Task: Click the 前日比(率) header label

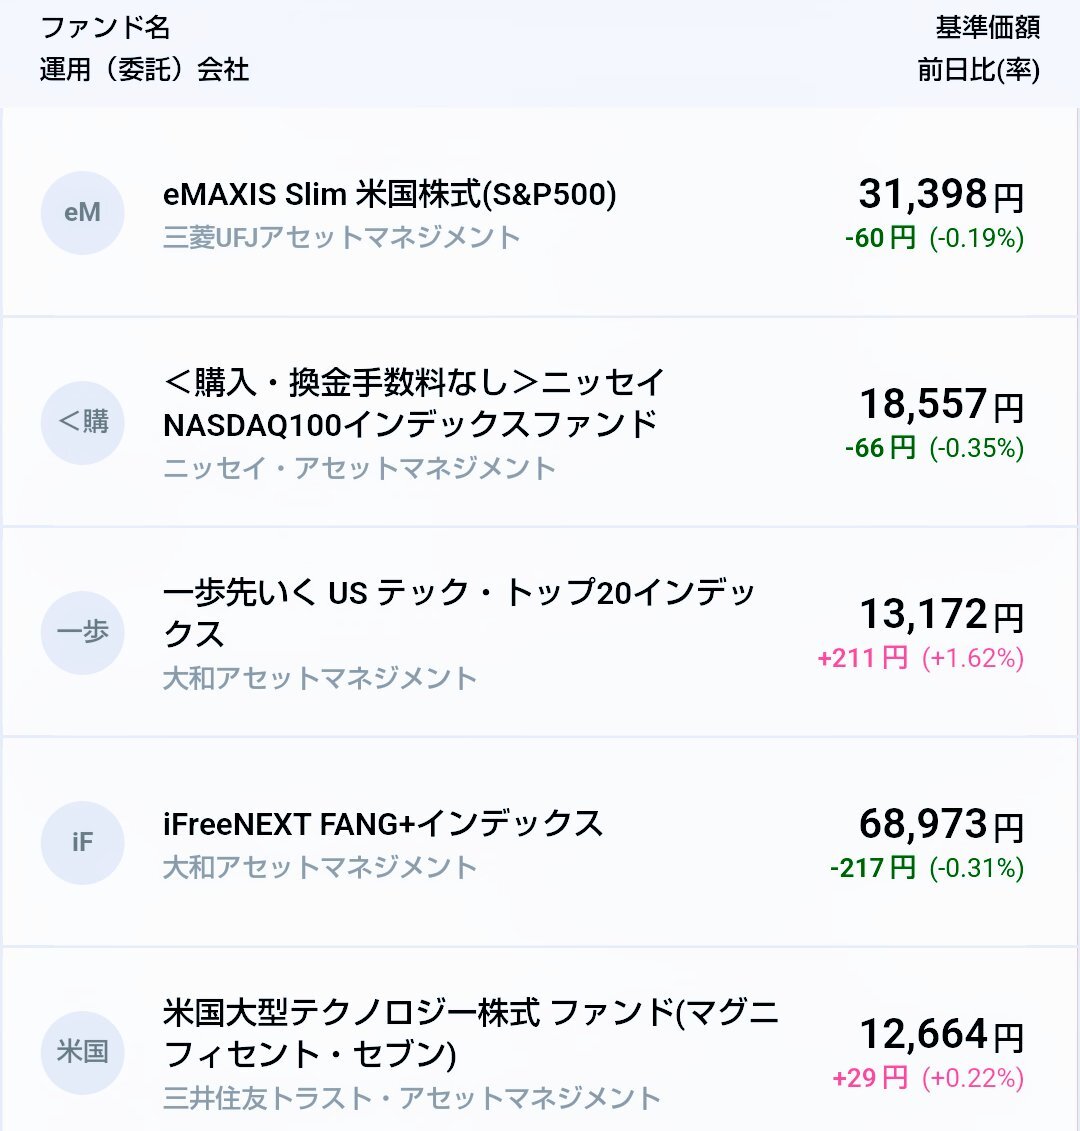Action: pos(979,70)
